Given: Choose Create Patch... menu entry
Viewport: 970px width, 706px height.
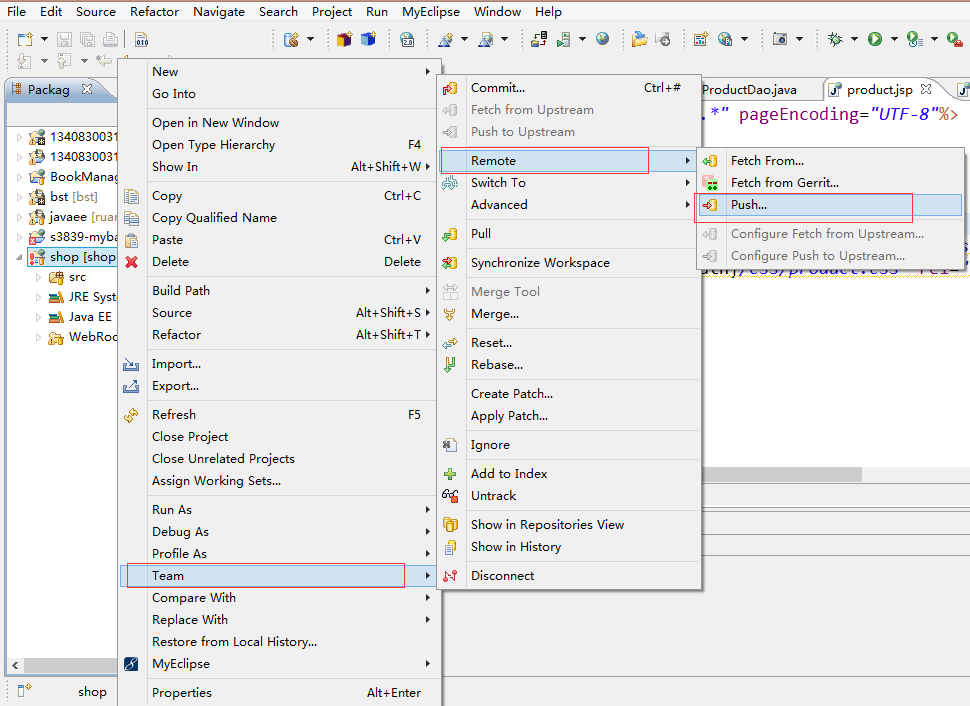Looking at the screenshot, I should 512,394.
